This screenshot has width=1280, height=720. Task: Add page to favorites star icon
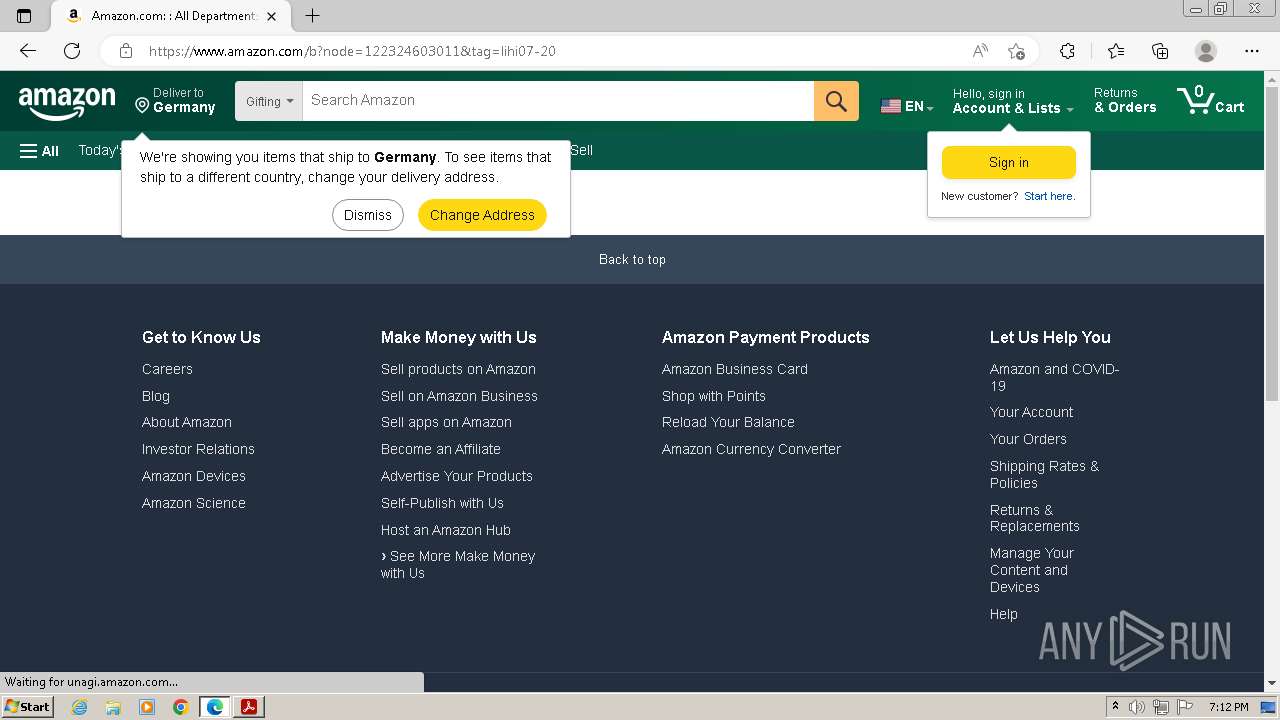click(1016, 51)
